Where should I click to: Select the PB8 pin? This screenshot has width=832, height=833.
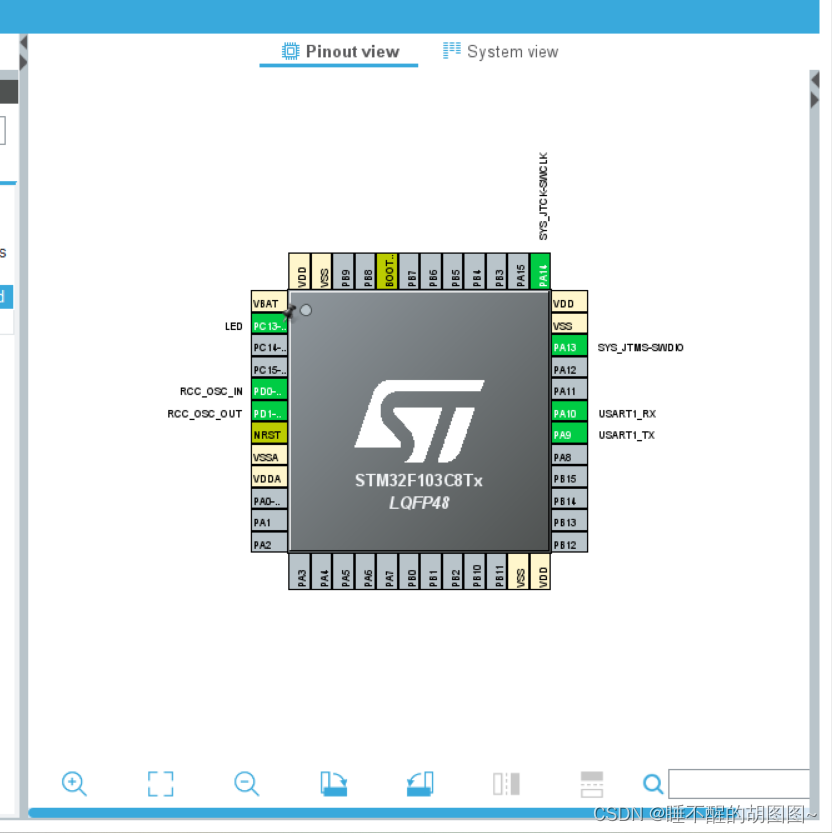[x=366, y=271]
